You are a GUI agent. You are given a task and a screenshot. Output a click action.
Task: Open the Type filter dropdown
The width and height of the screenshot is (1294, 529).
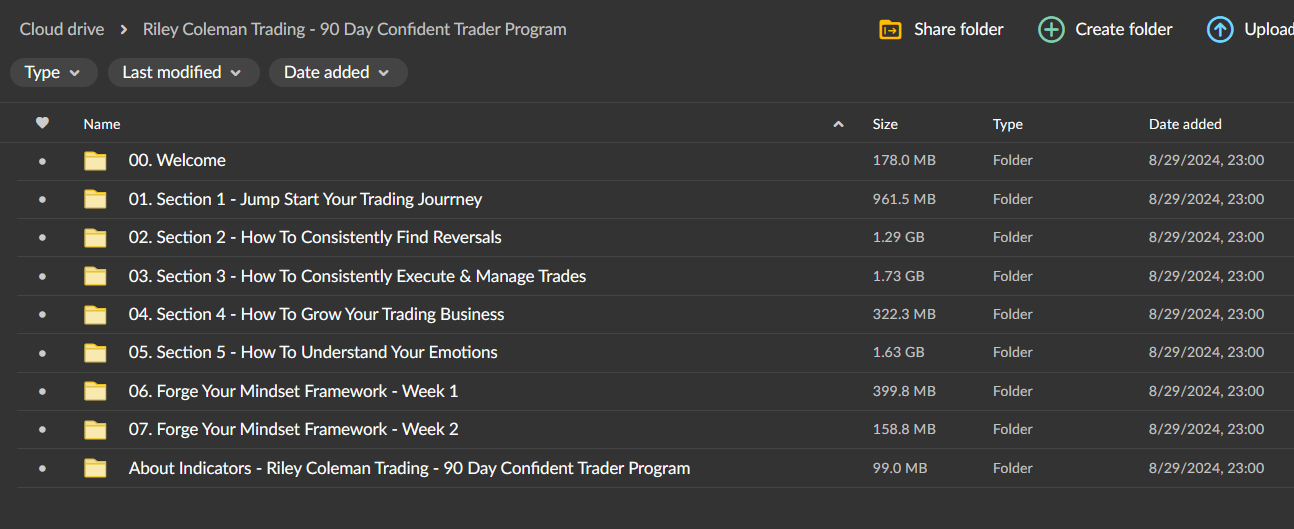(54, 72)
